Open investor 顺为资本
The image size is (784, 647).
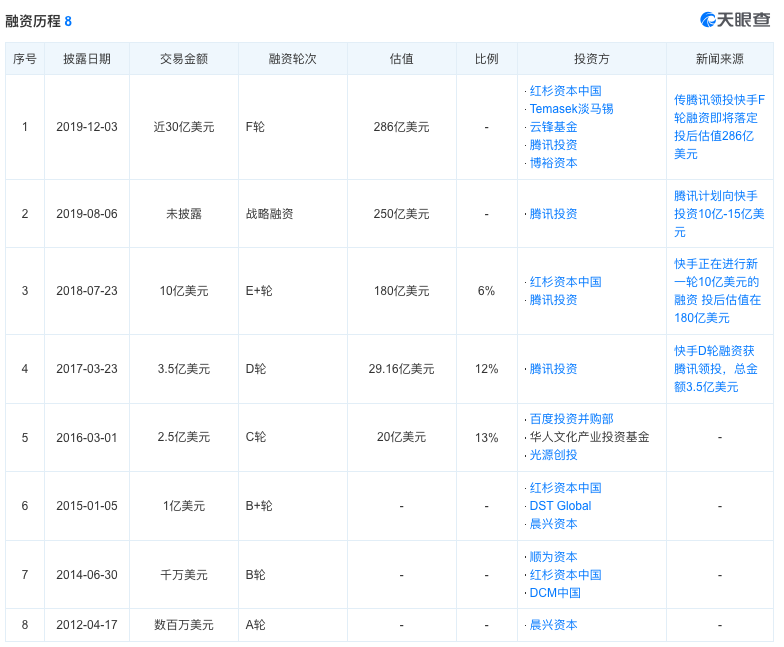(553, 557)
